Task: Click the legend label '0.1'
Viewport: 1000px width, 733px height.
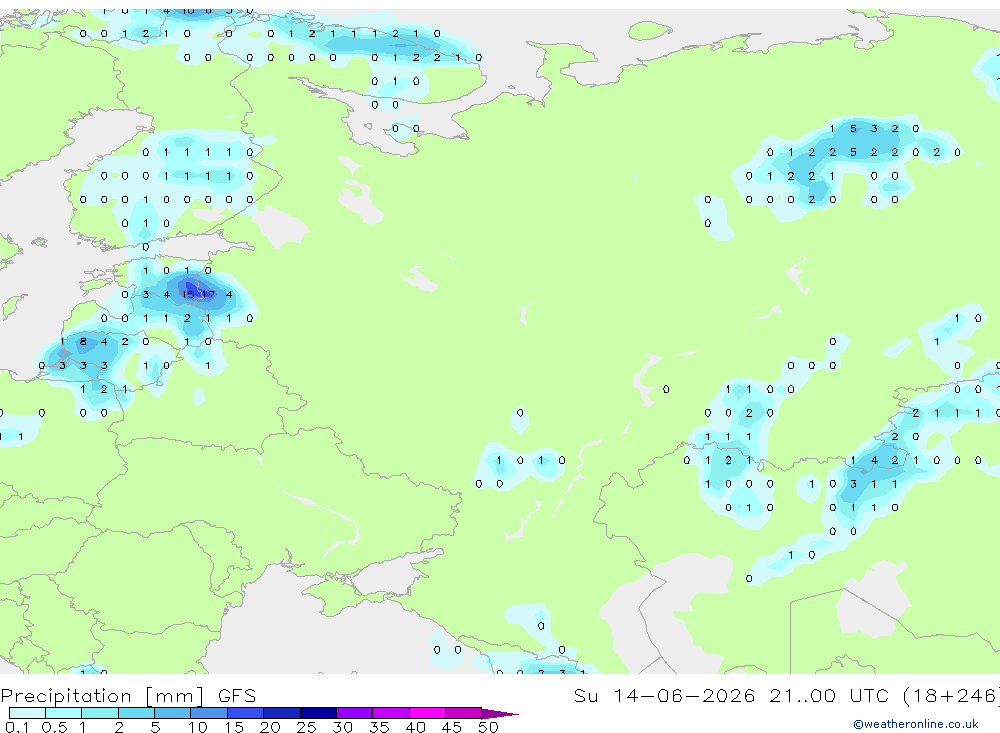Action: click(15, 727)
